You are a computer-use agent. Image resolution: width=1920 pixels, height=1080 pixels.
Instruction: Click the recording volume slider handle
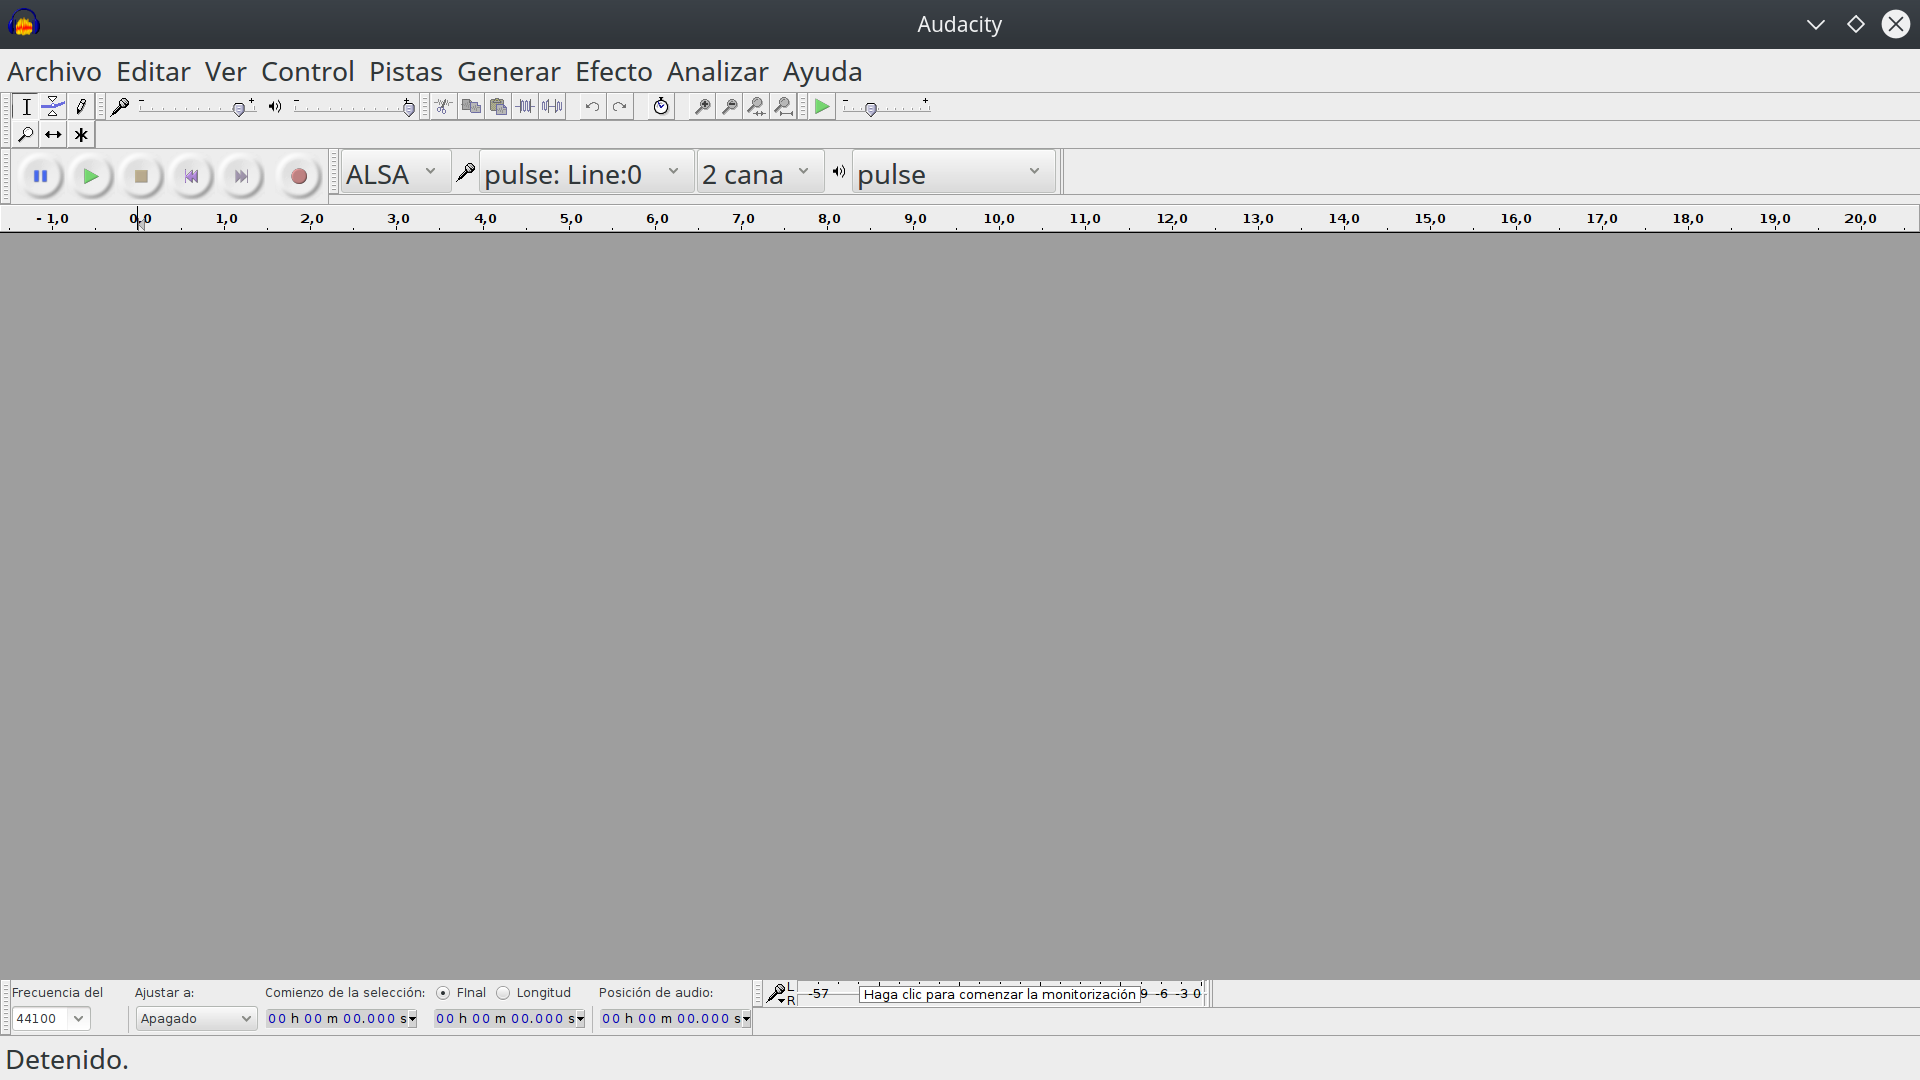click(x=239, y=110)
